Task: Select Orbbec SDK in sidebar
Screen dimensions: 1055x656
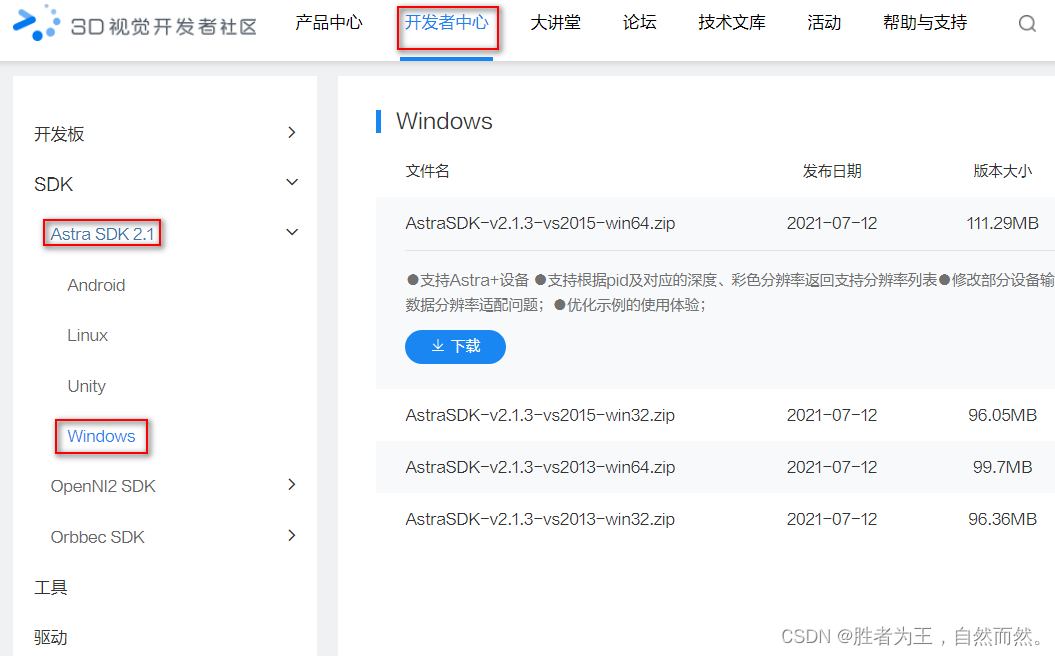Action: 98,537
